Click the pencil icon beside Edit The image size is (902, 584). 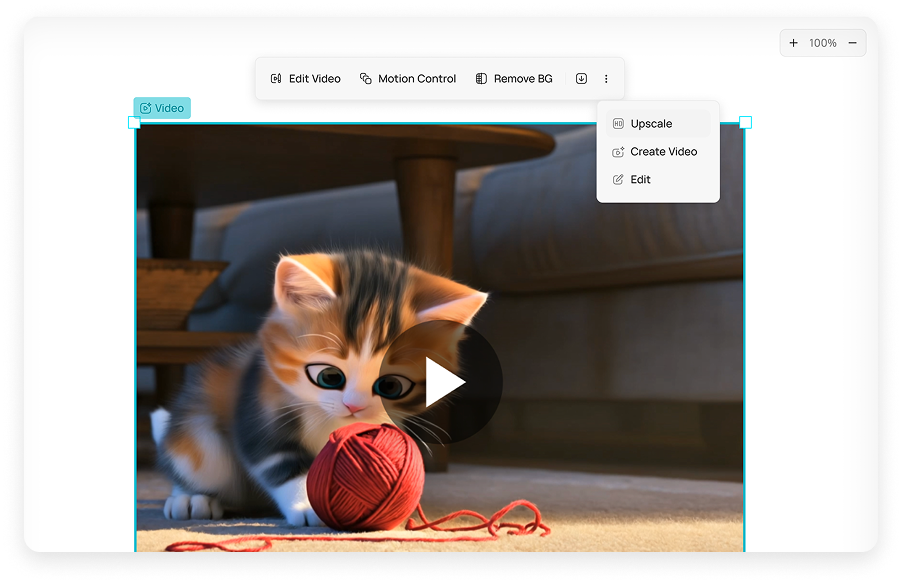pyautogui.click(x=618, y=180)
